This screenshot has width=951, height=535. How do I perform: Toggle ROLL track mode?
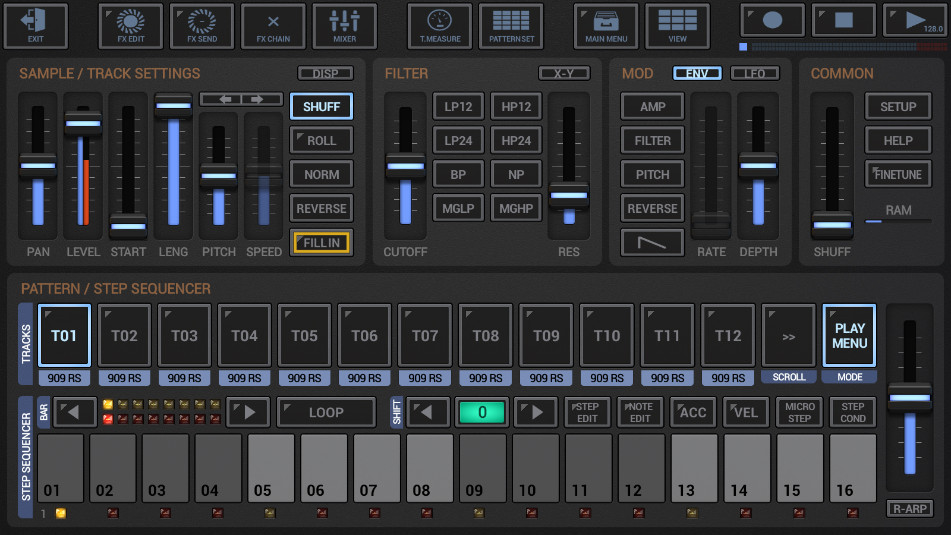pos(321,141)
